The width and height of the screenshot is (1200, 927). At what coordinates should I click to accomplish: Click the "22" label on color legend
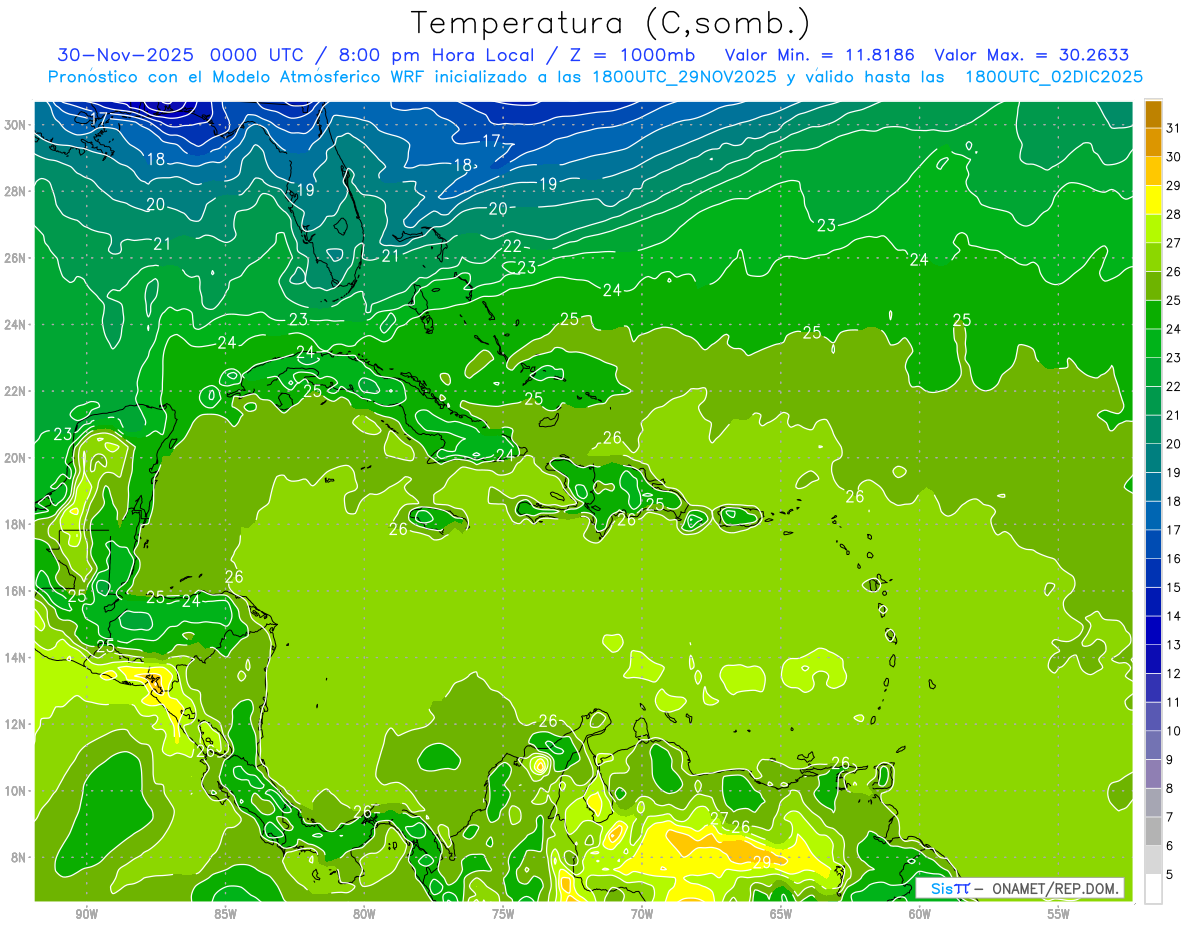1174,386
